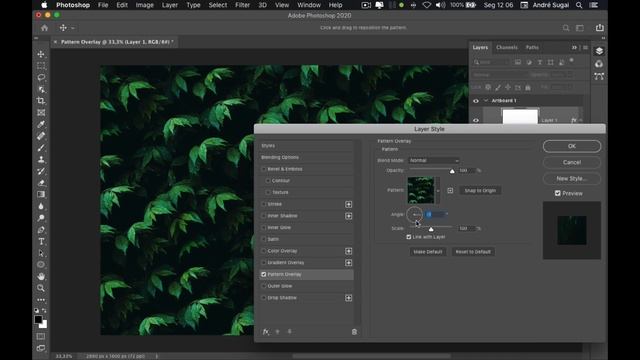Select the Lasso tool
Viewport: 640px width, 360px height.
pyautogui.click(x=41, y=78)
